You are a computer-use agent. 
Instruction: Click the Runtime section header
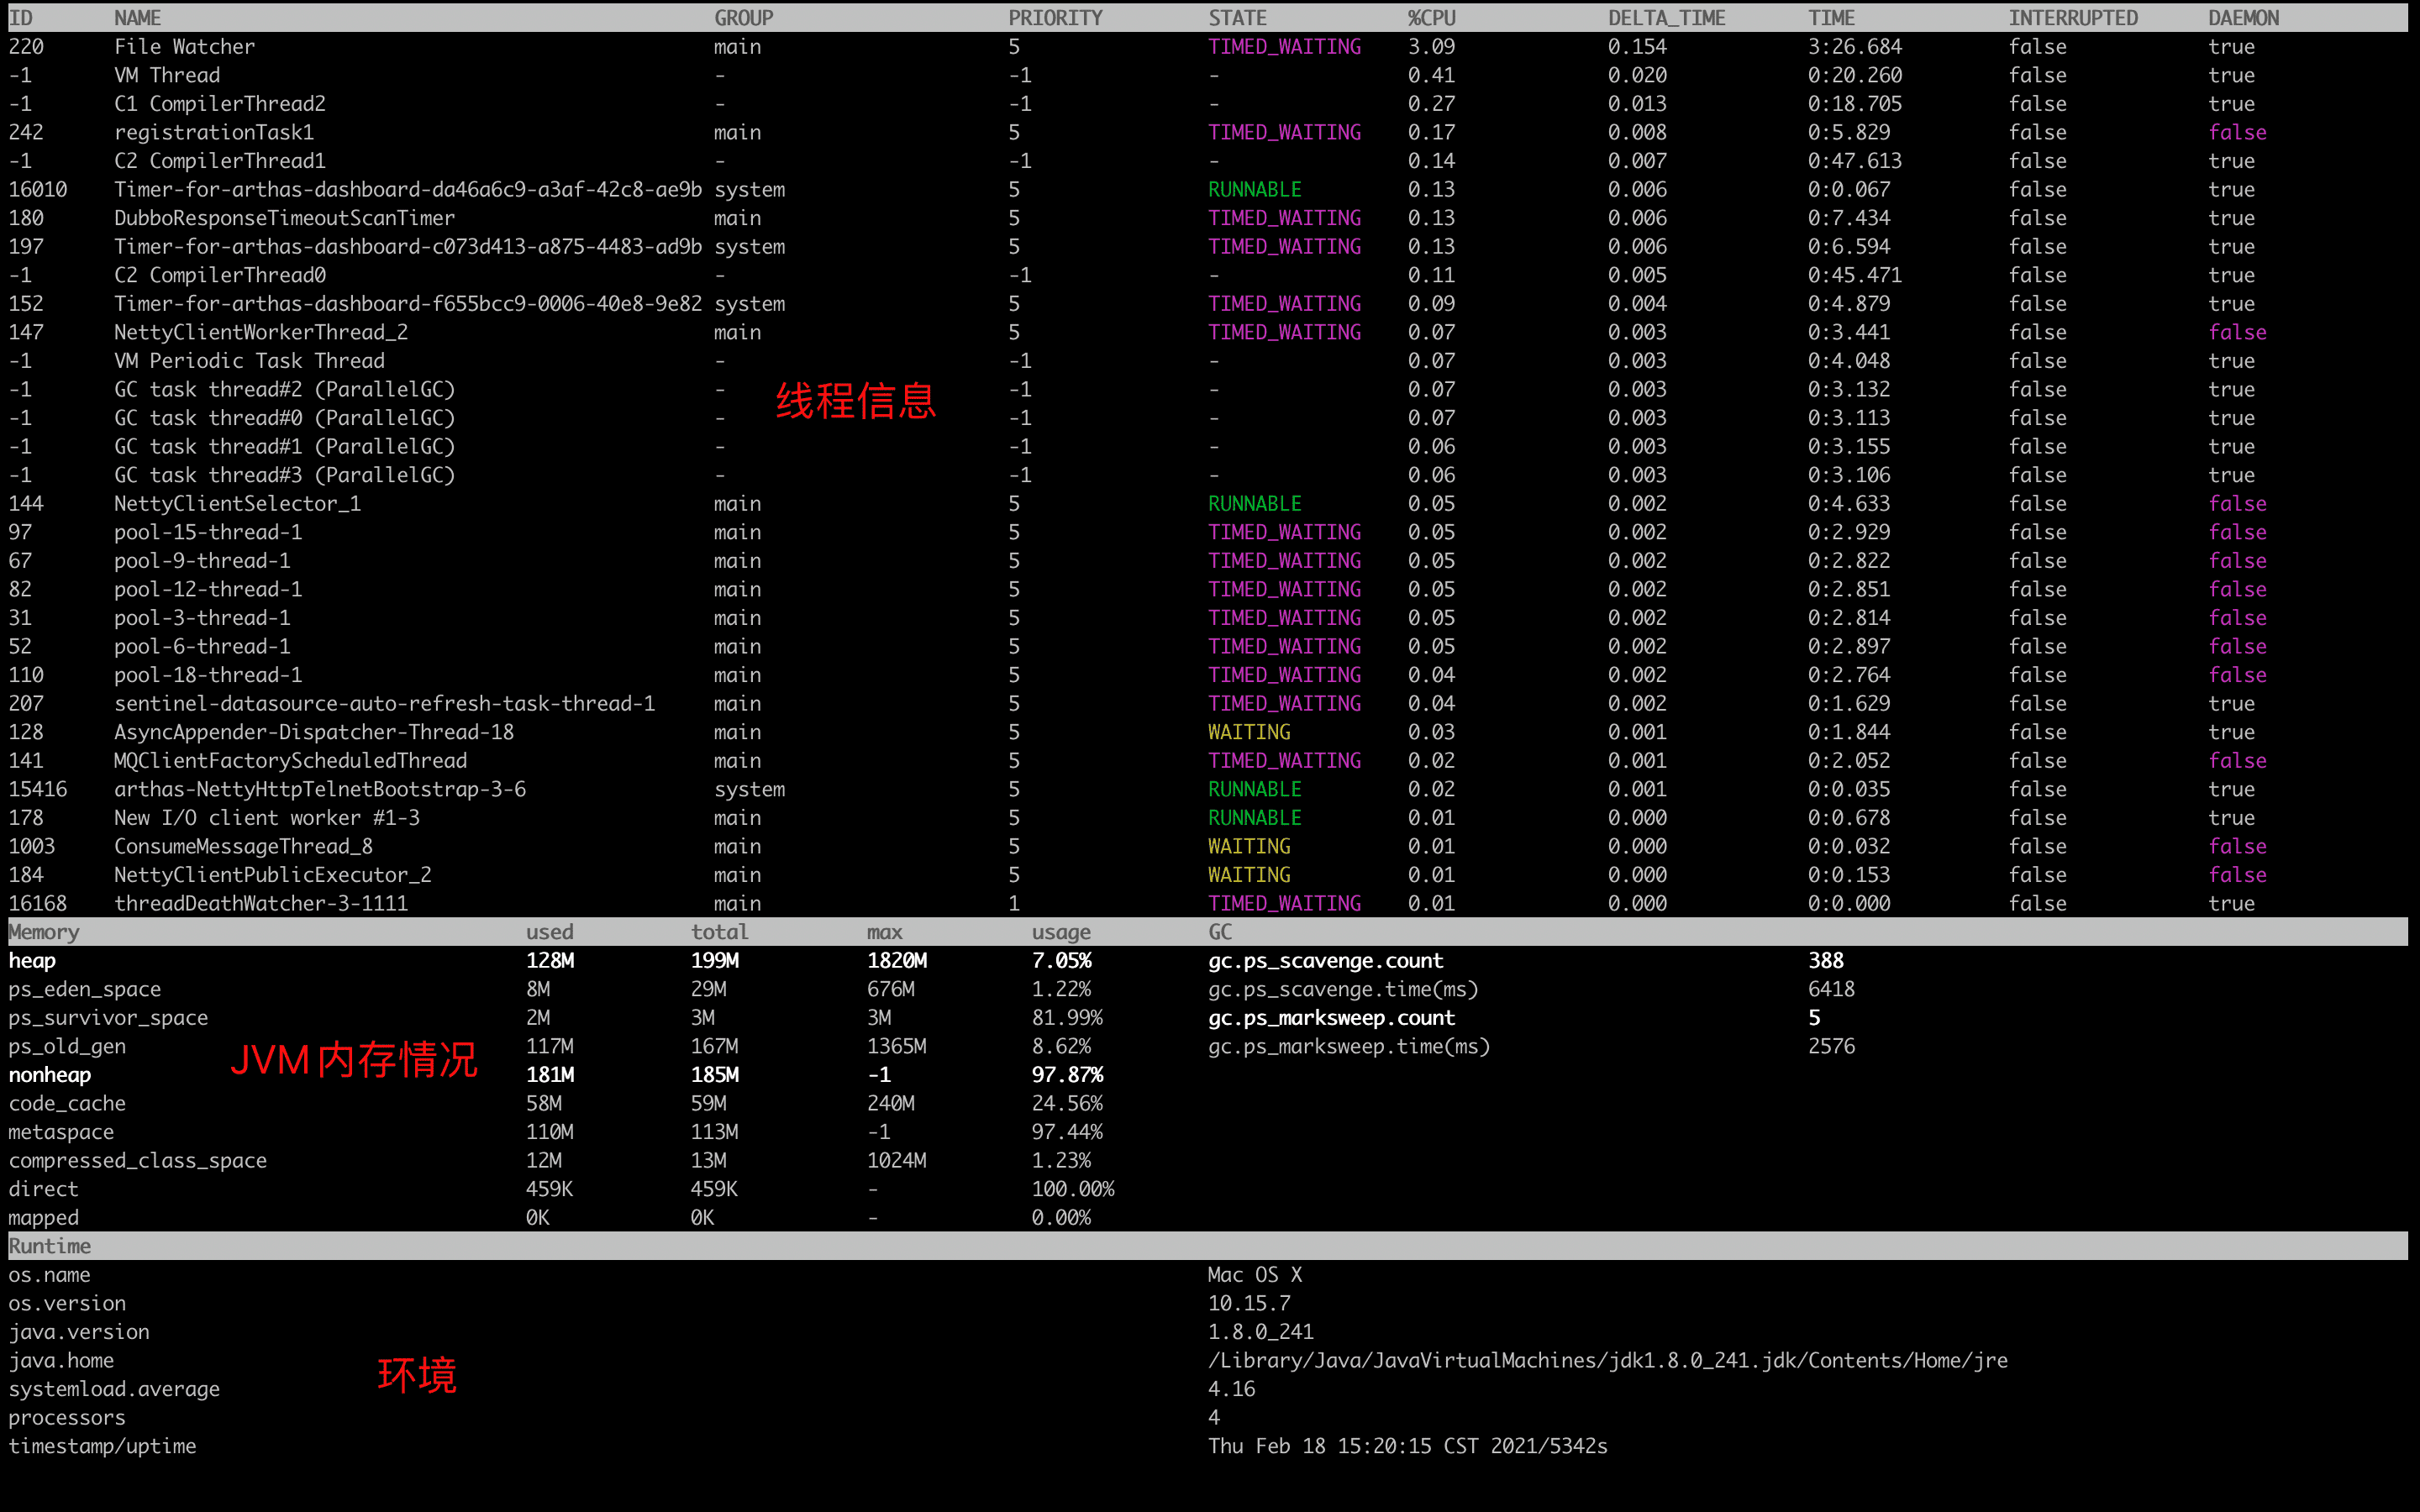pyautogui.click(x=50, y=1246)
